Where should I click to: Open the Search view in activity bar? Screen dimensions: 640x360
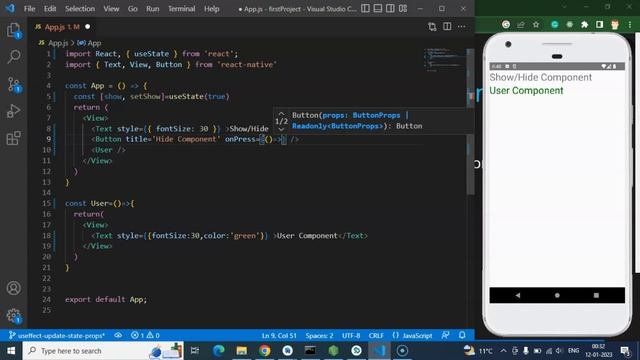click(13, 57)
